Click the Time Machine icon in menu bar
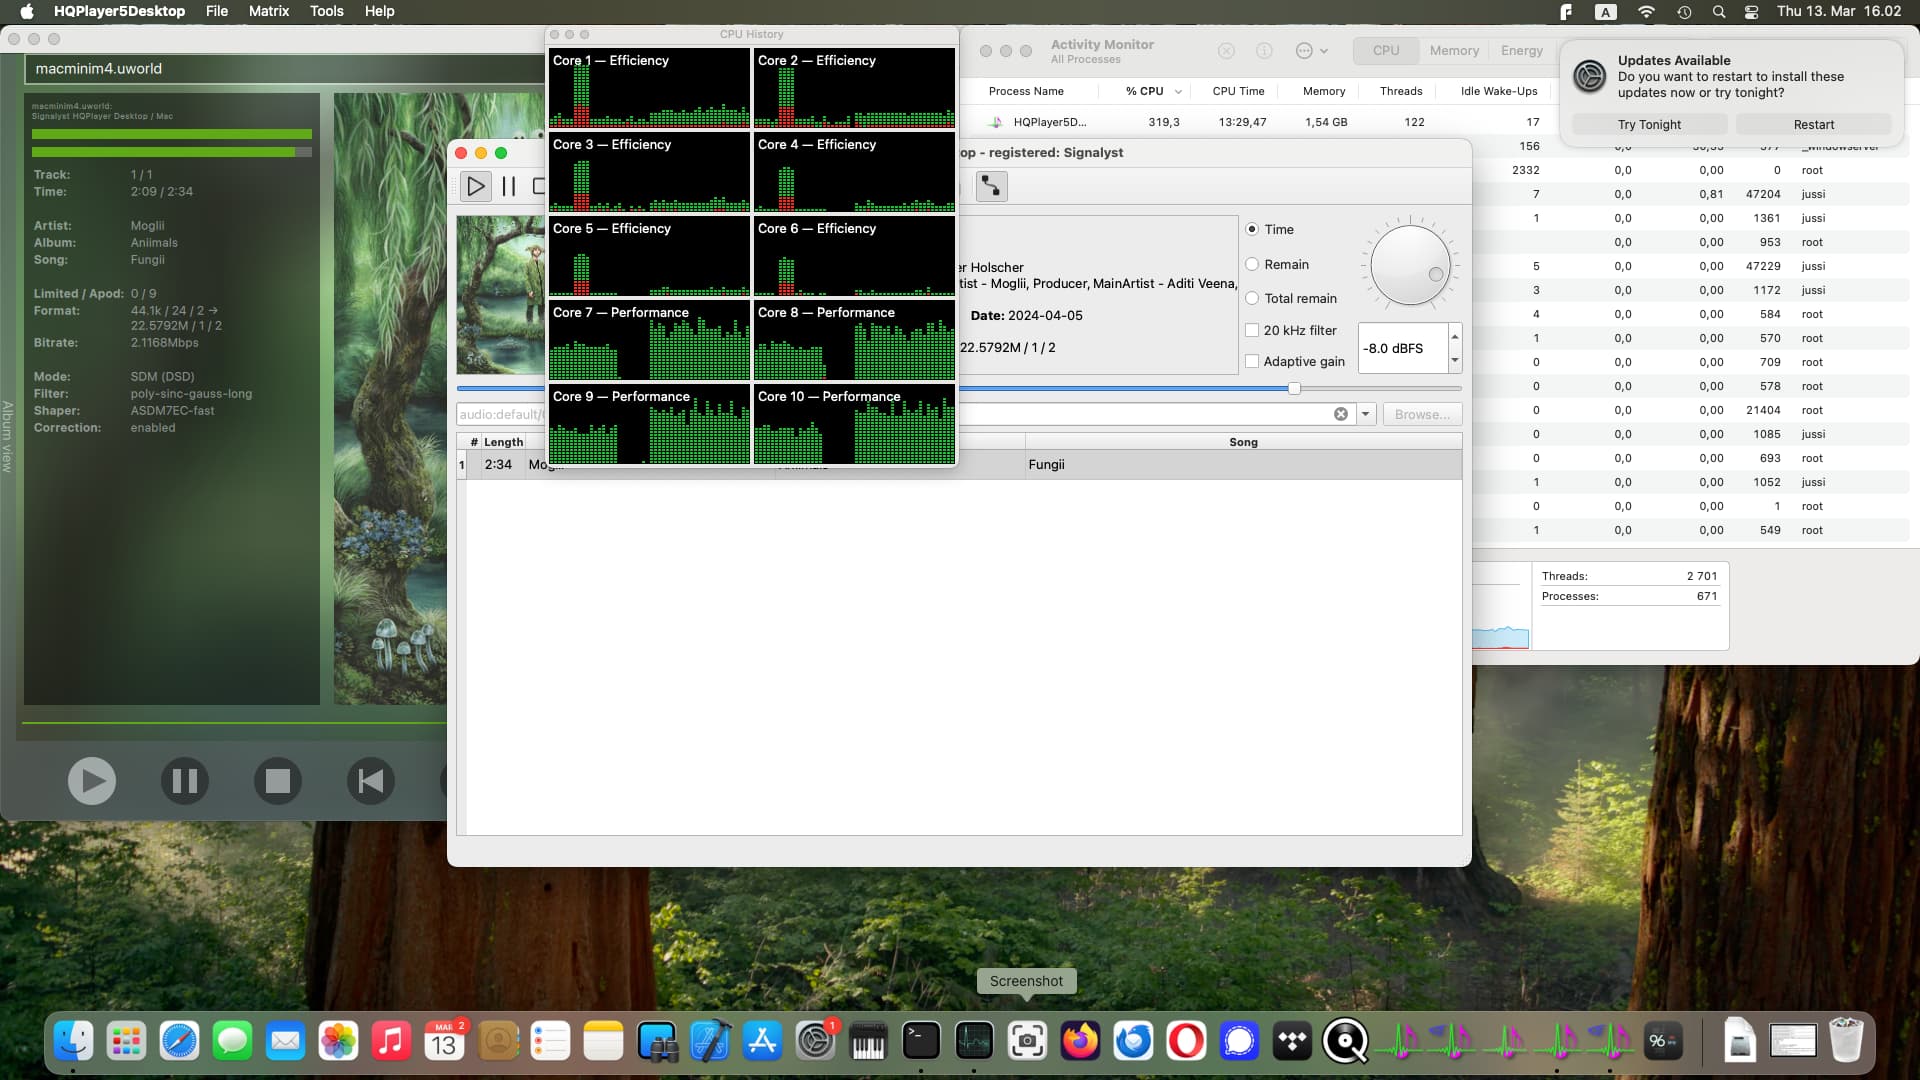1920x1080 pixels. [x=1684, y=11]
